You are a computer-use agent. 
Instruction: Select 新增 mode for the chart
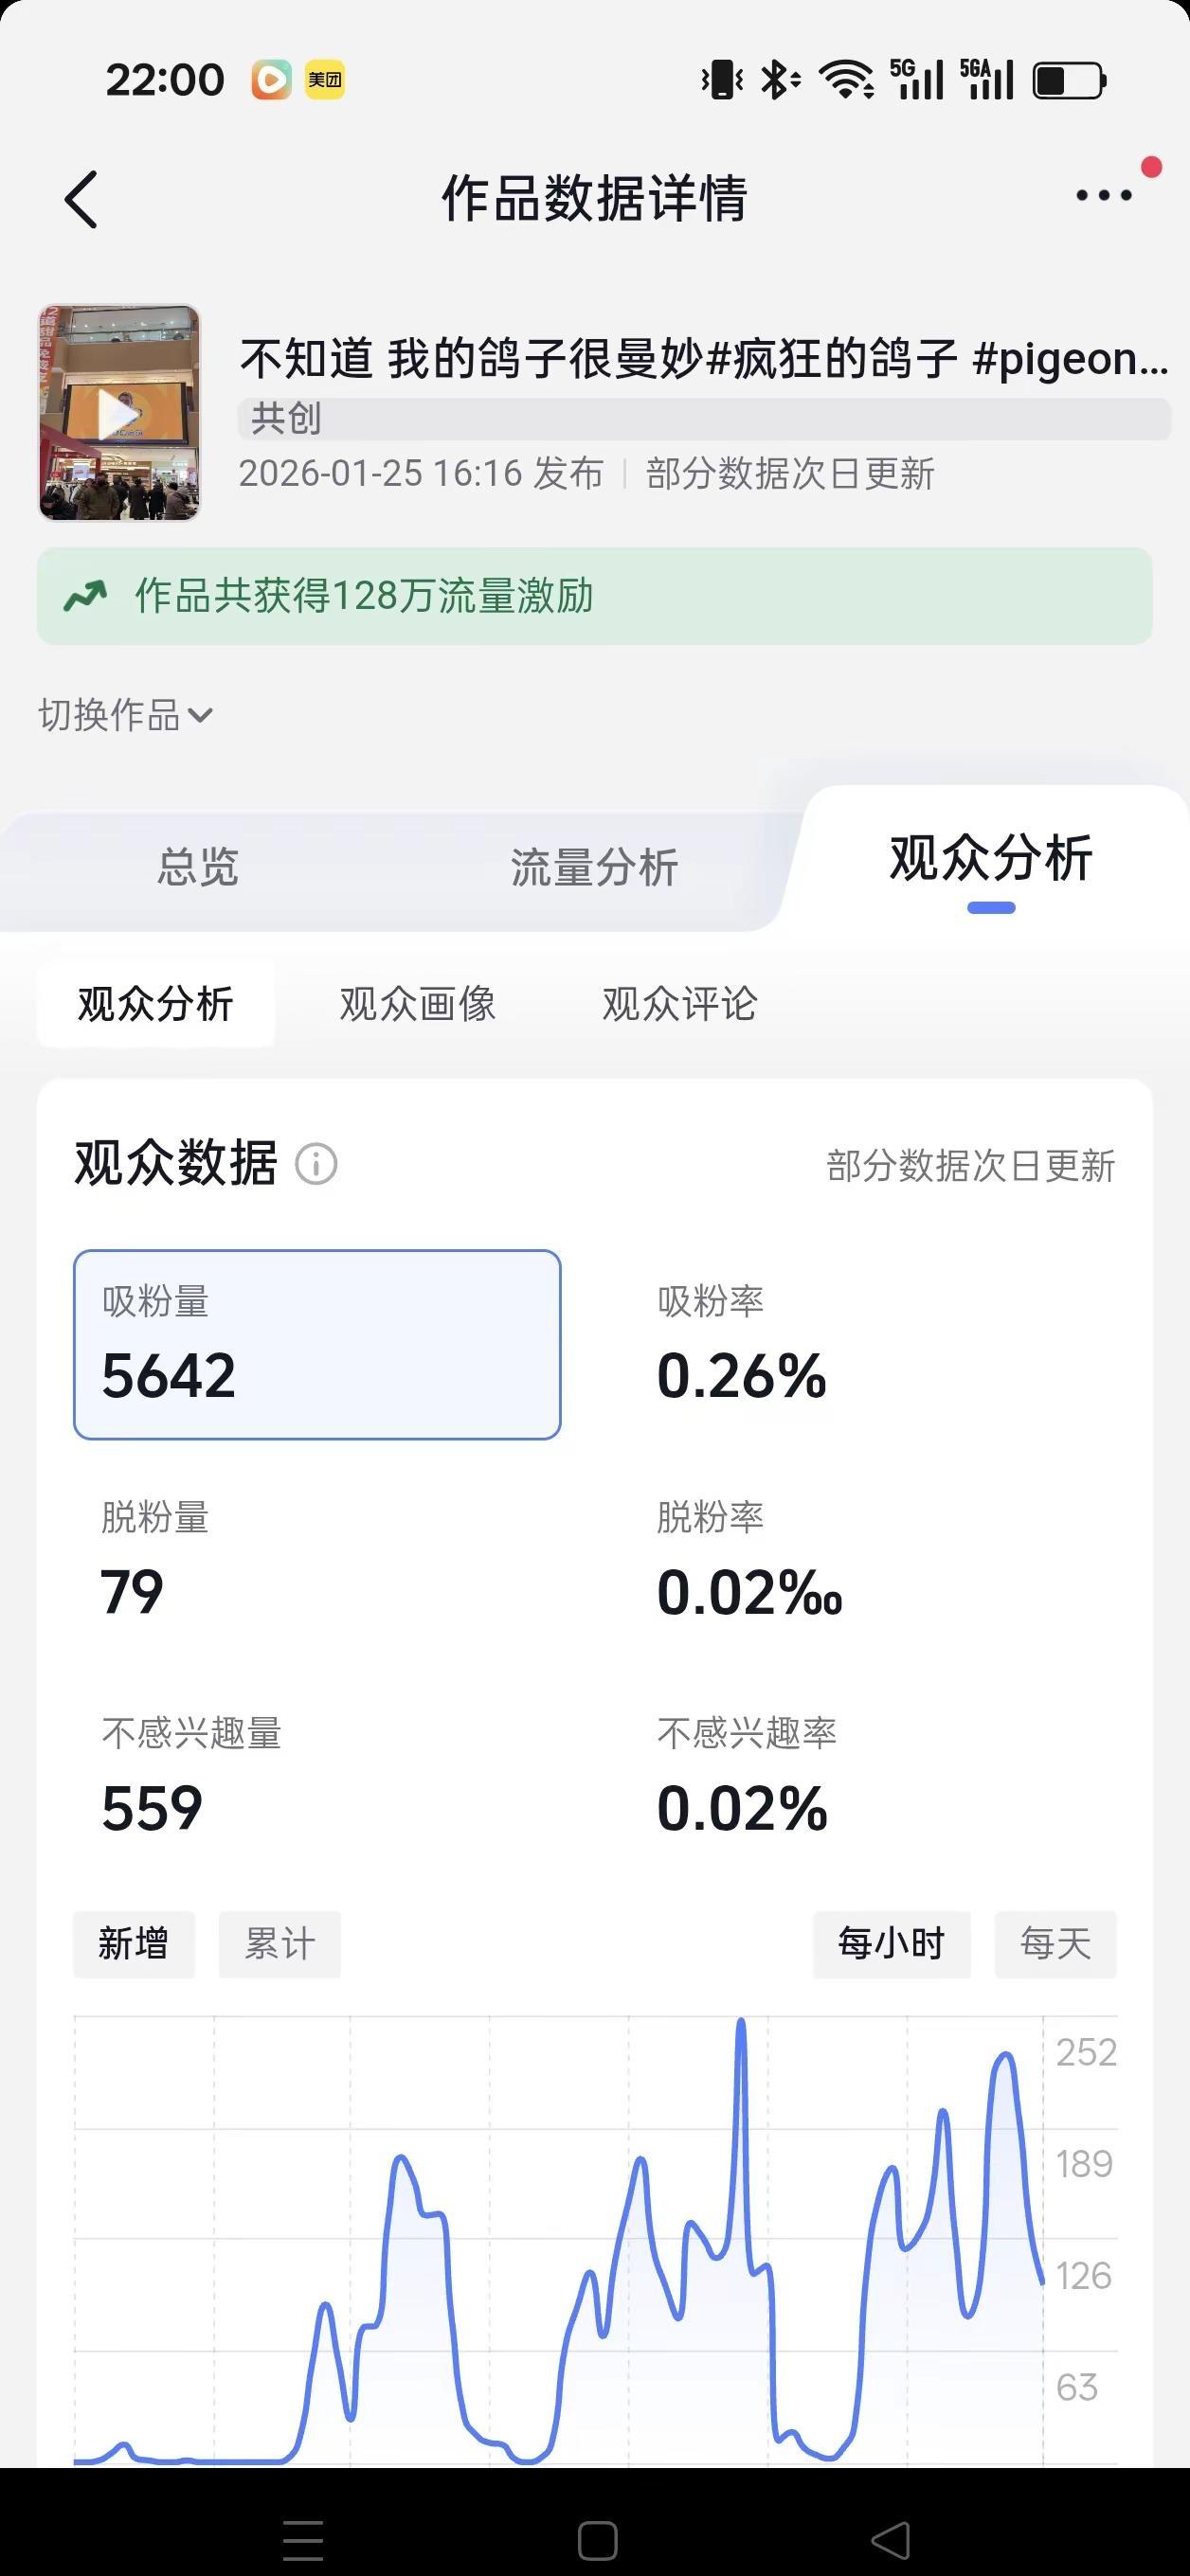point(134,1944)
